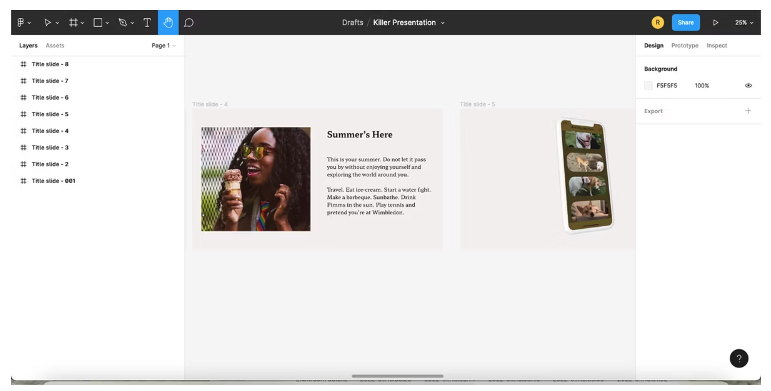Open the Figma main menu icon
This screenshot has height=391, width=771.
(x=21, y=23)
